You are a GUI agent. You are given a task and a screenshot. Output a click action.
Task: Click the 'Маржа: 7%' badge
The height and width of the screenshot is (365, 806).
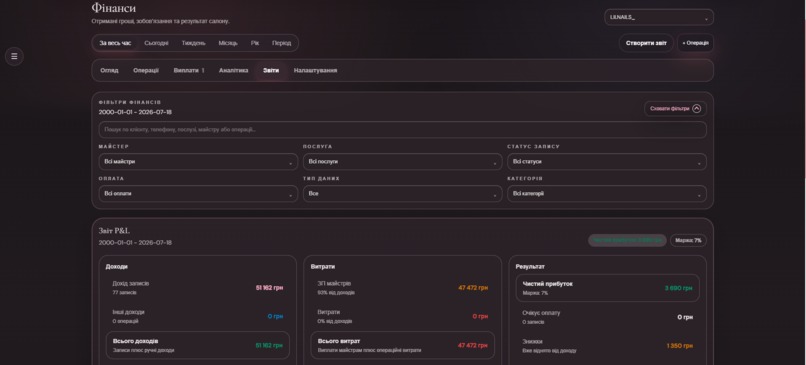(x=688, y=240)
